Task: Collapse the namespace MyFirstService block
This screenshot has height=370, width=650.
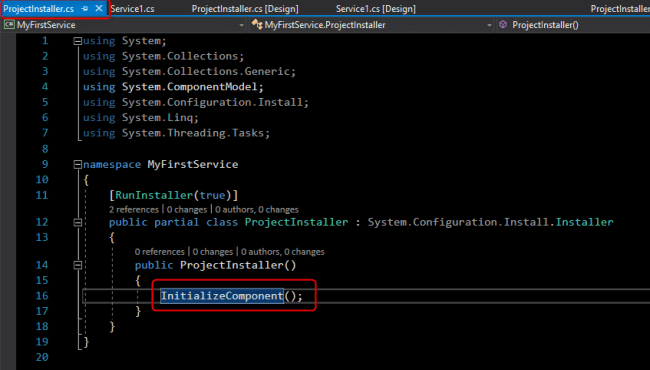Action: [78, 164]
